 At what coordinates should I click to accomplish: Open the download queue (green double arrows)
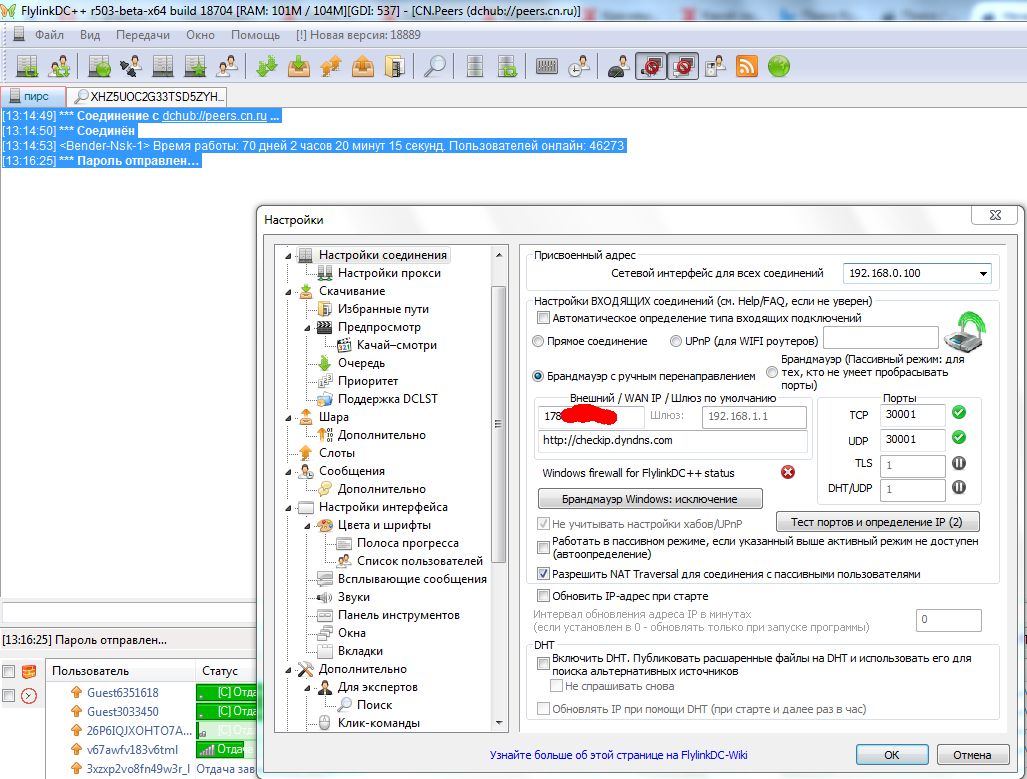pyautogui.click(x=267, y=66)
